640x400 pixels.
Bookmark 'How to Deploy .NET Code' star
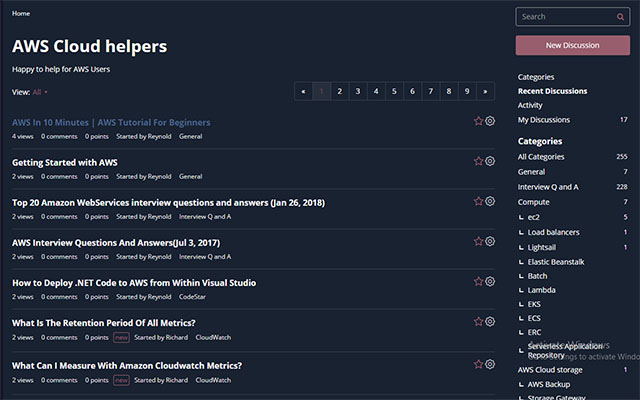[x=478, y=281]
